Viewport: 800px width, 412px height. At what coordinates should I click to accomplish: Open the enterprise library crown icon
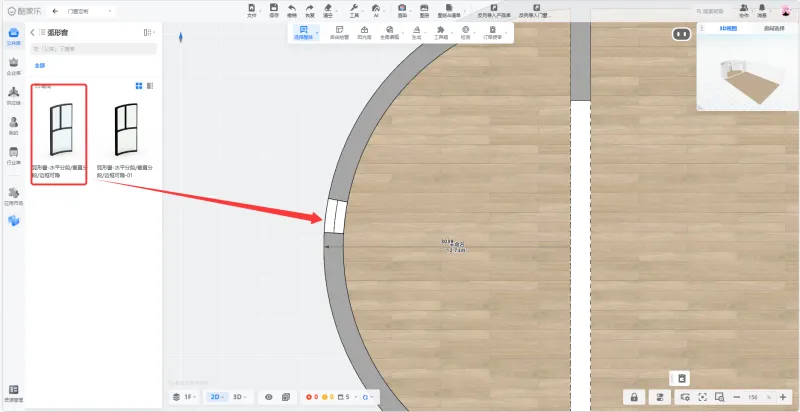coord(13,65)
